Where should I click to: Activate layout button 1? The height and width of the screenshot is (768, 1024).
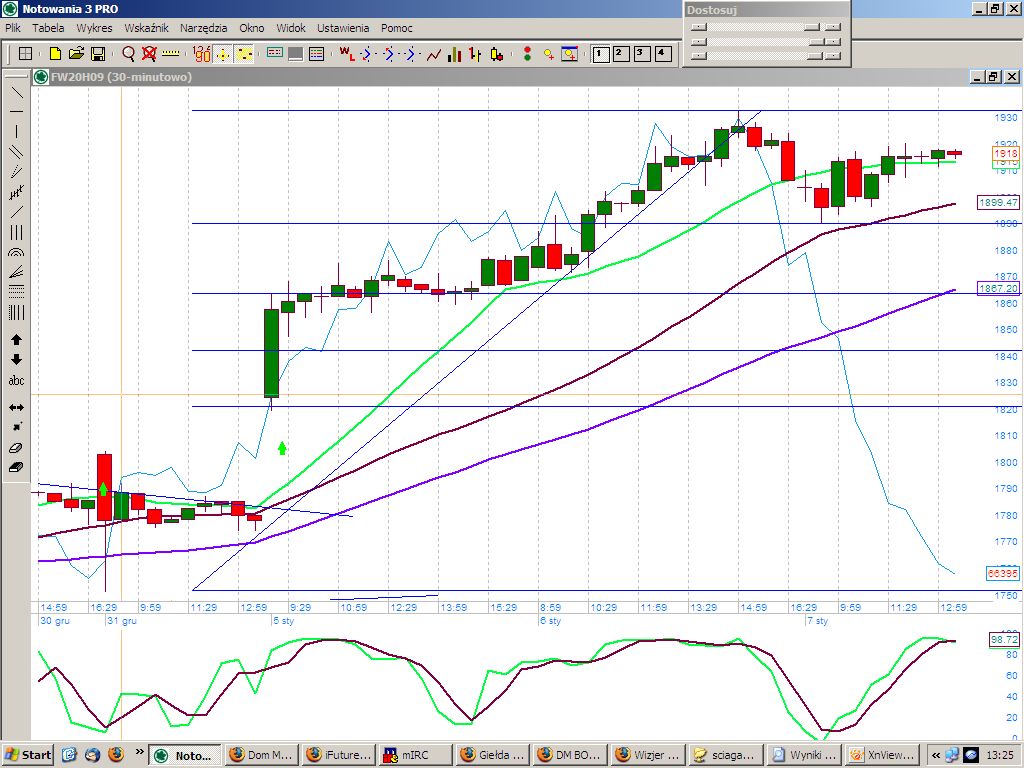(600, 54)
